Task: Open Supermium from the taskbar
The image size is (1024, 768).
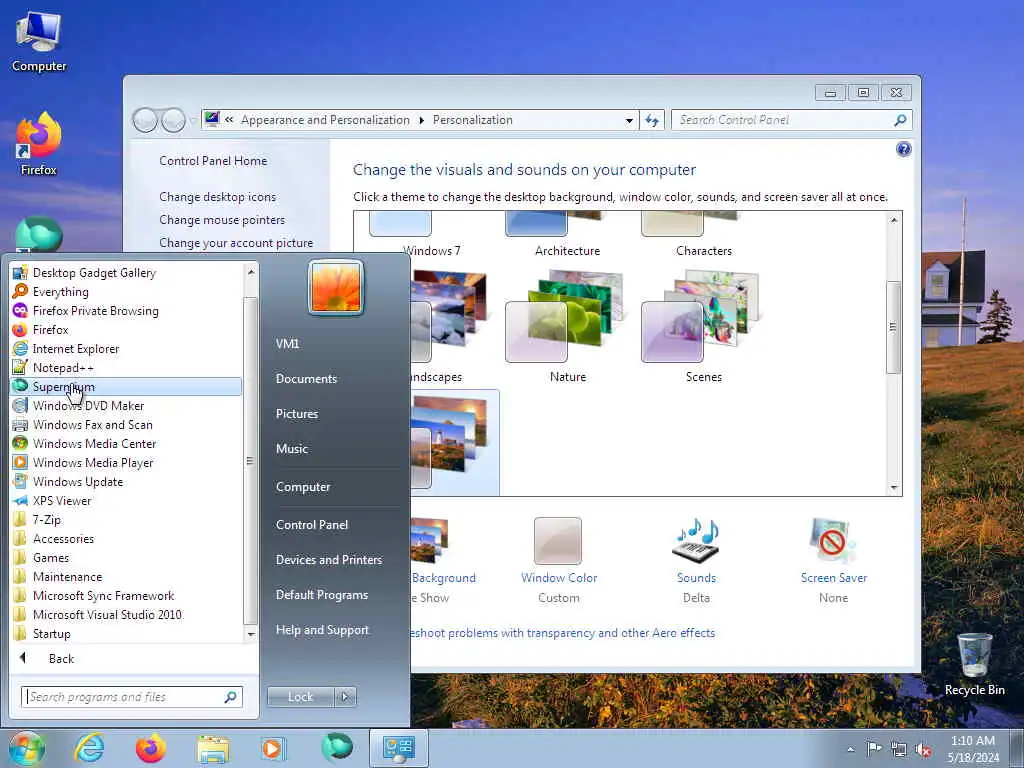Action: tap(336, 748)
